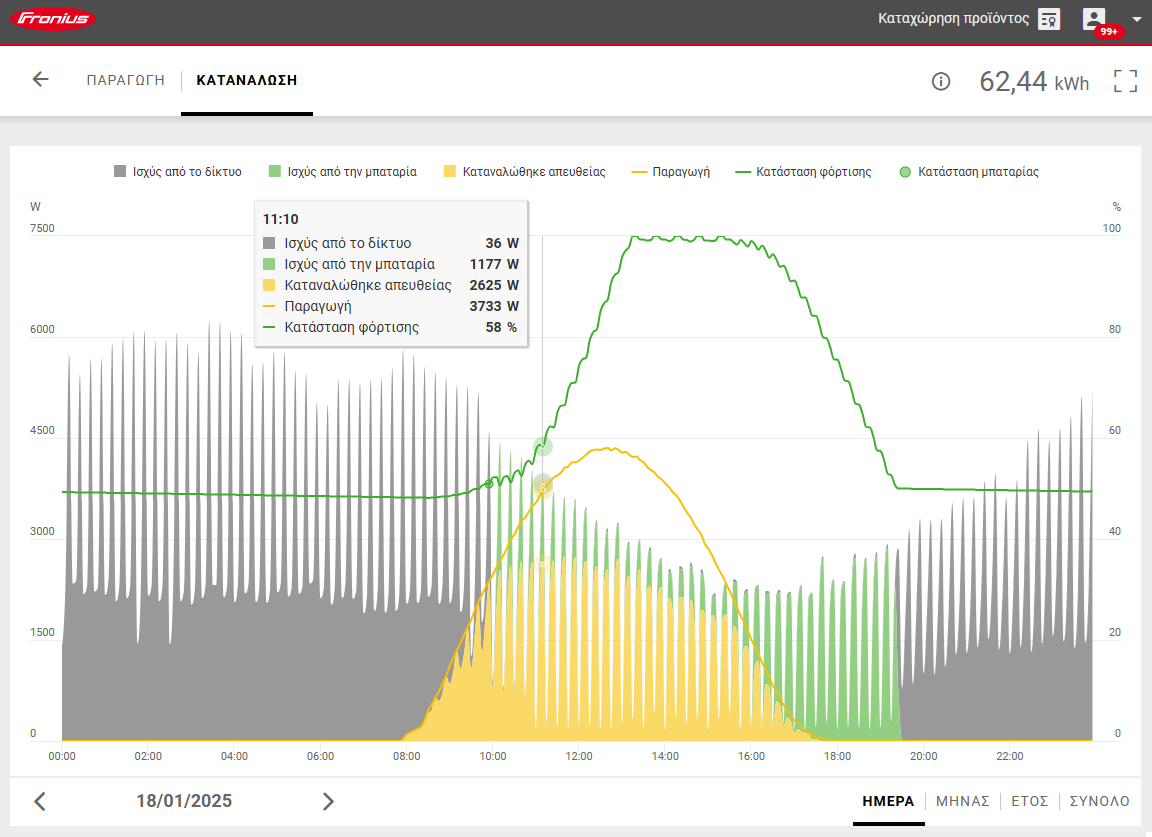Click the back arrow icon
Image resolution: width=1152 pixels, height=837 pixels.
(x=40, y=80)
